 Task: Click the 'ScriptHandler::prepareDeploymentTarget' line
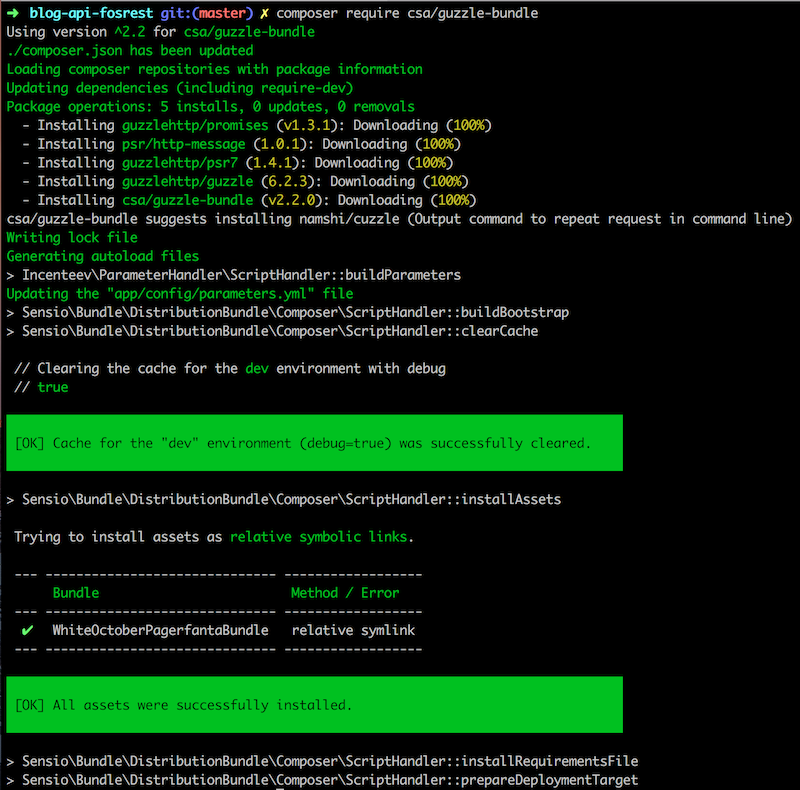point(322,780)
